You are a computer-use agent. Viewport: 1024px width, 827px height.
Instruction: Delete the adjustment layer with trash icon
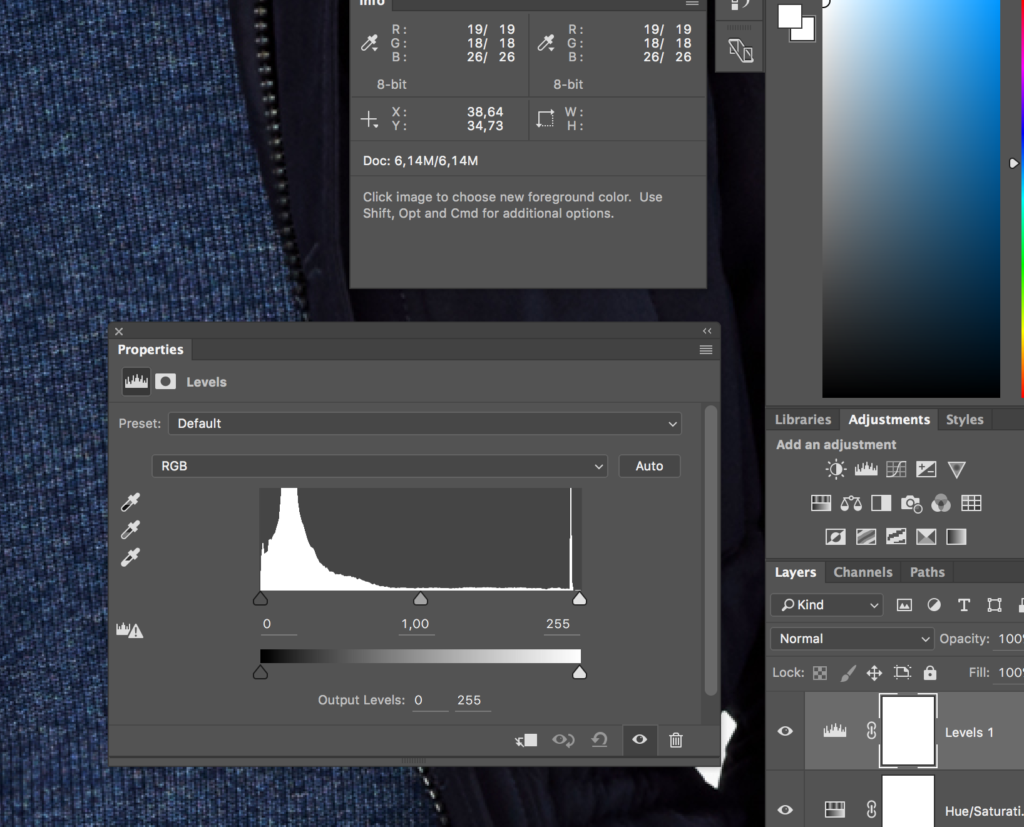(676, 740)
